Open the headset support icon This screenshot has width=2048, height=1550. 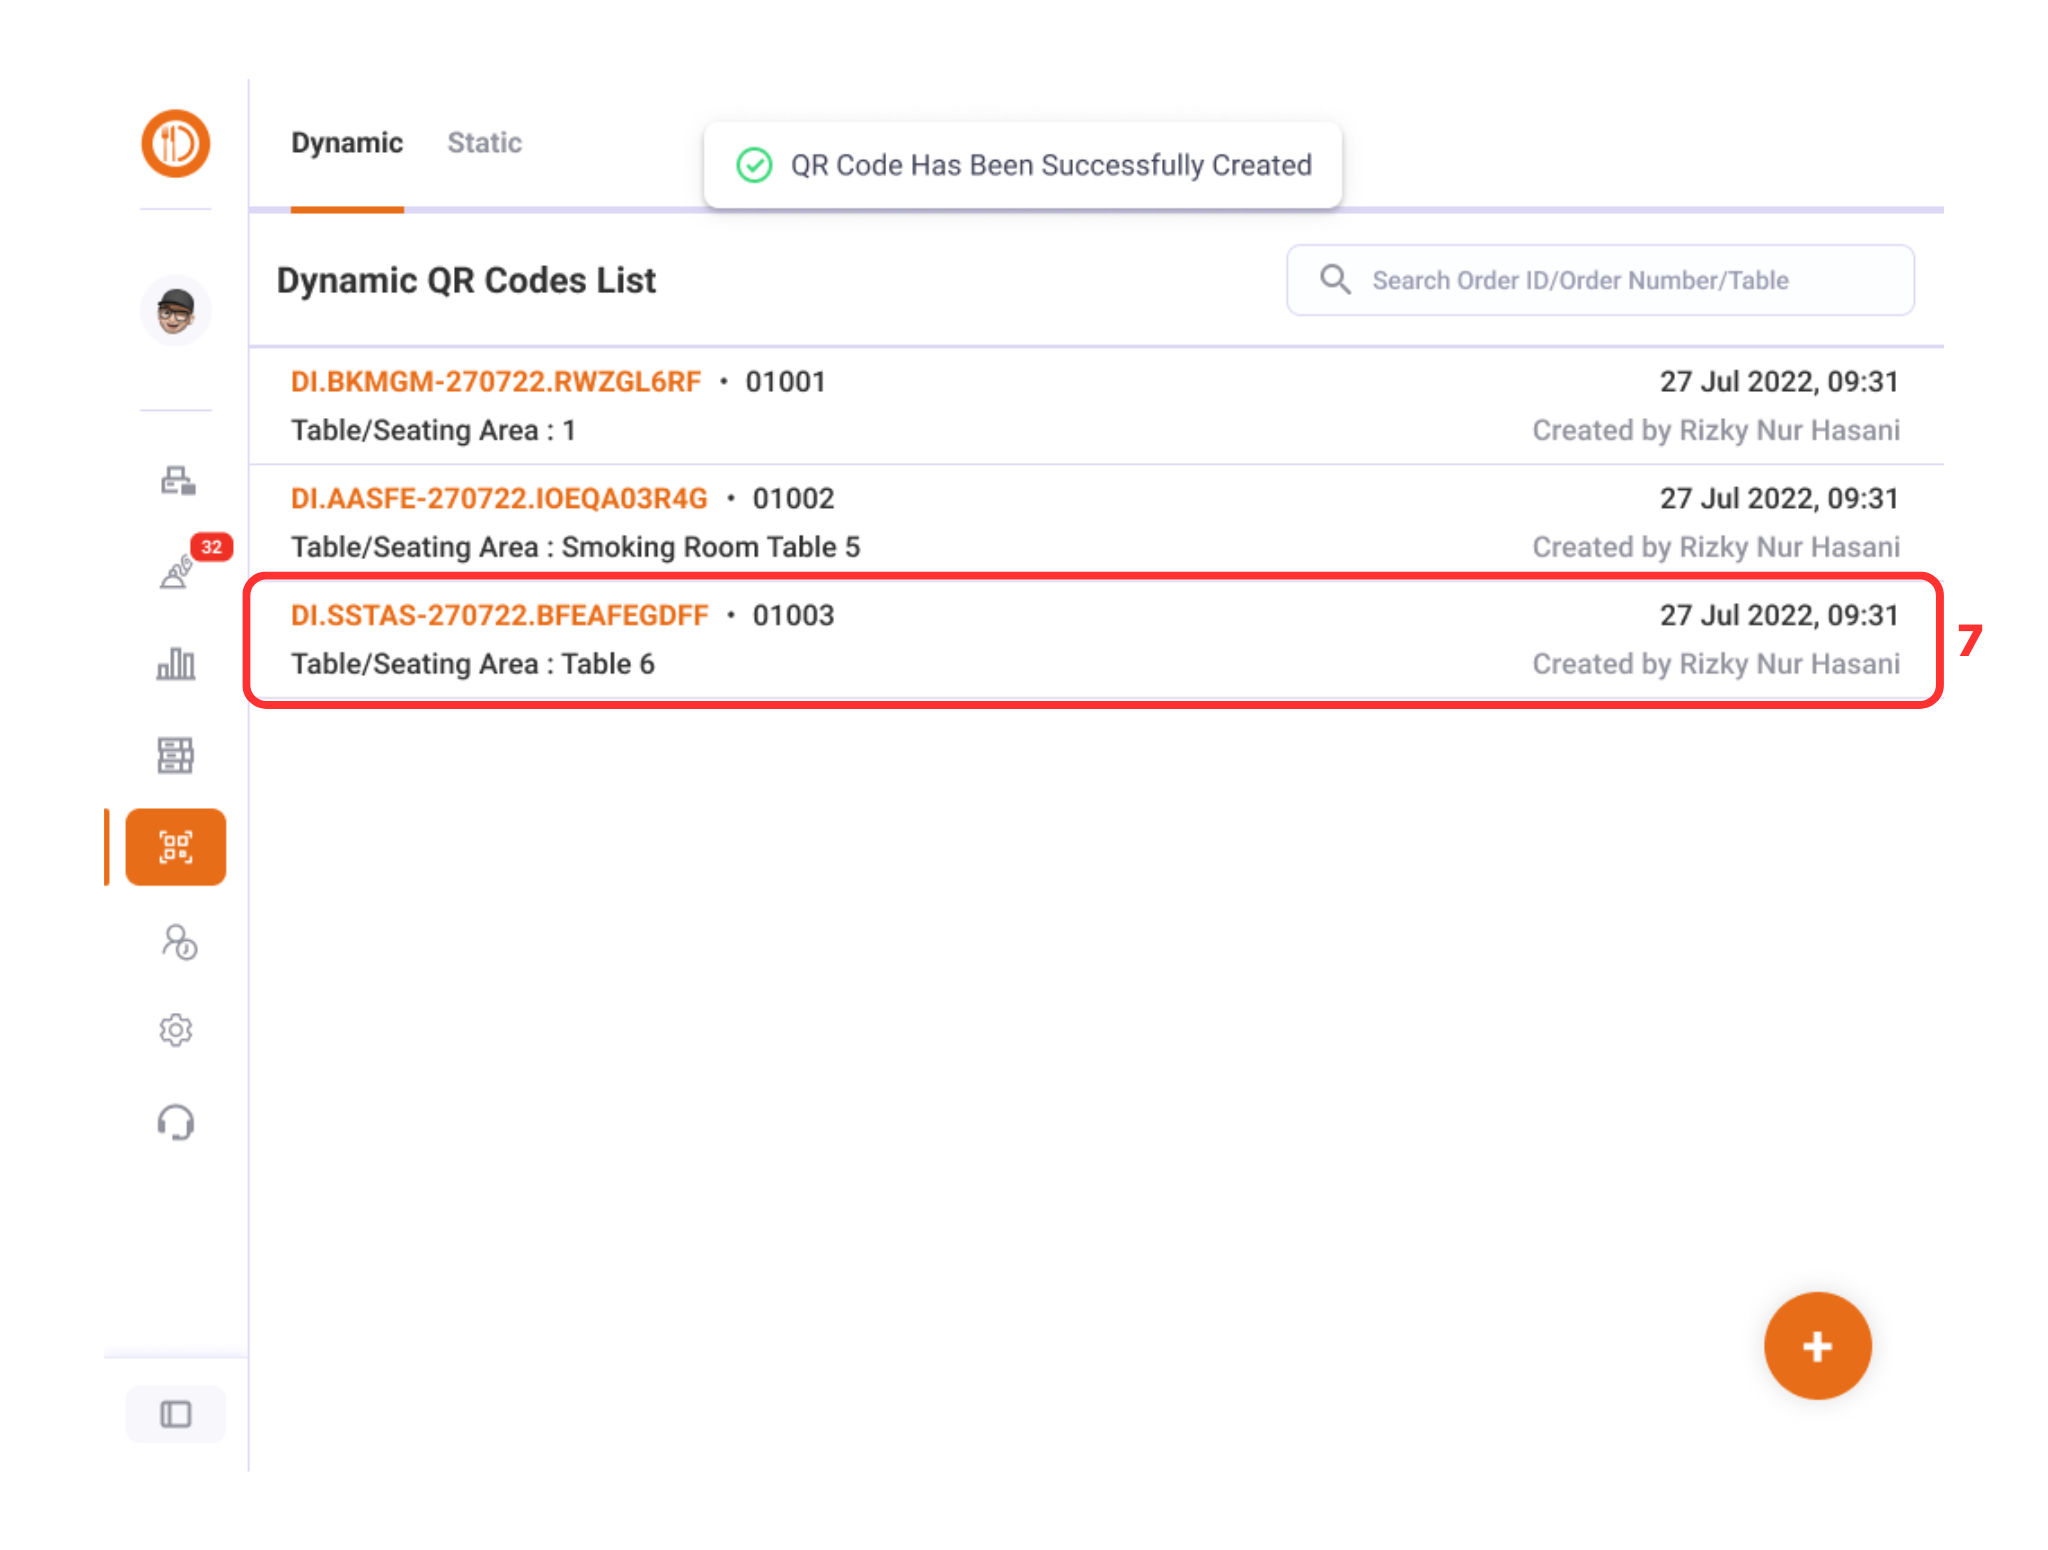(x=176, y=1122)
